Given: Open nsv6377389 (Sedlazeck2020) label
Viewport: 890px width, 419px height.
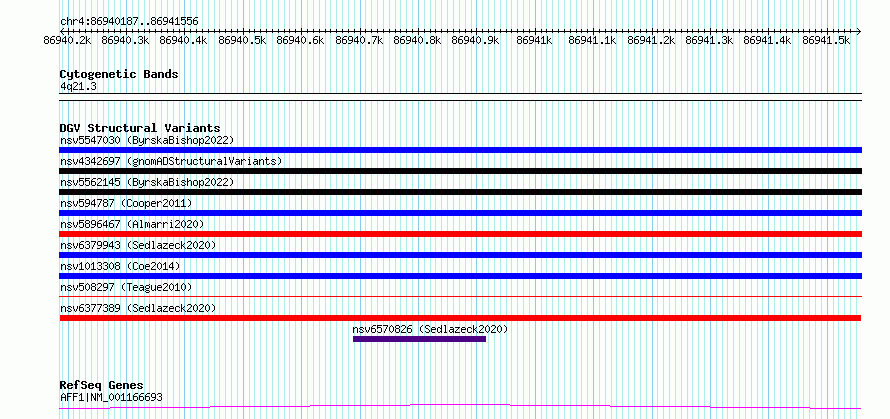Looking at the screenshot, I should [x=138, y=308].
